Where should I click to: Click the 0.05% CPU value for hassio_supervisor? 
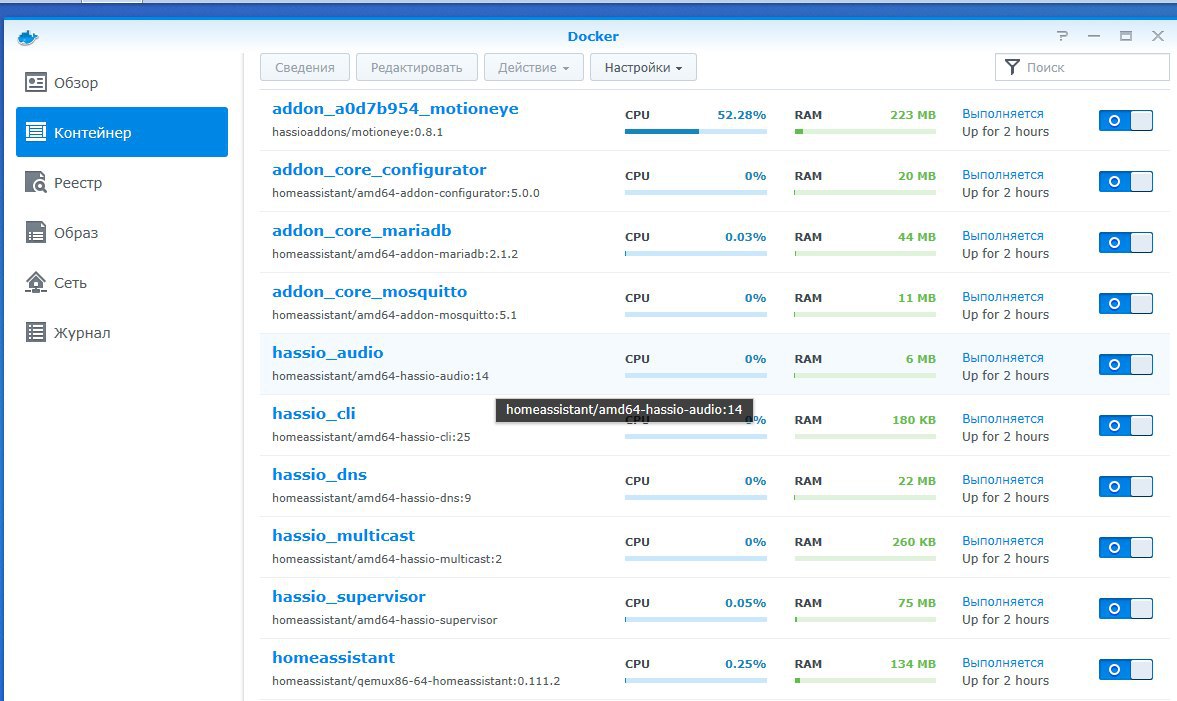(745, 603)
